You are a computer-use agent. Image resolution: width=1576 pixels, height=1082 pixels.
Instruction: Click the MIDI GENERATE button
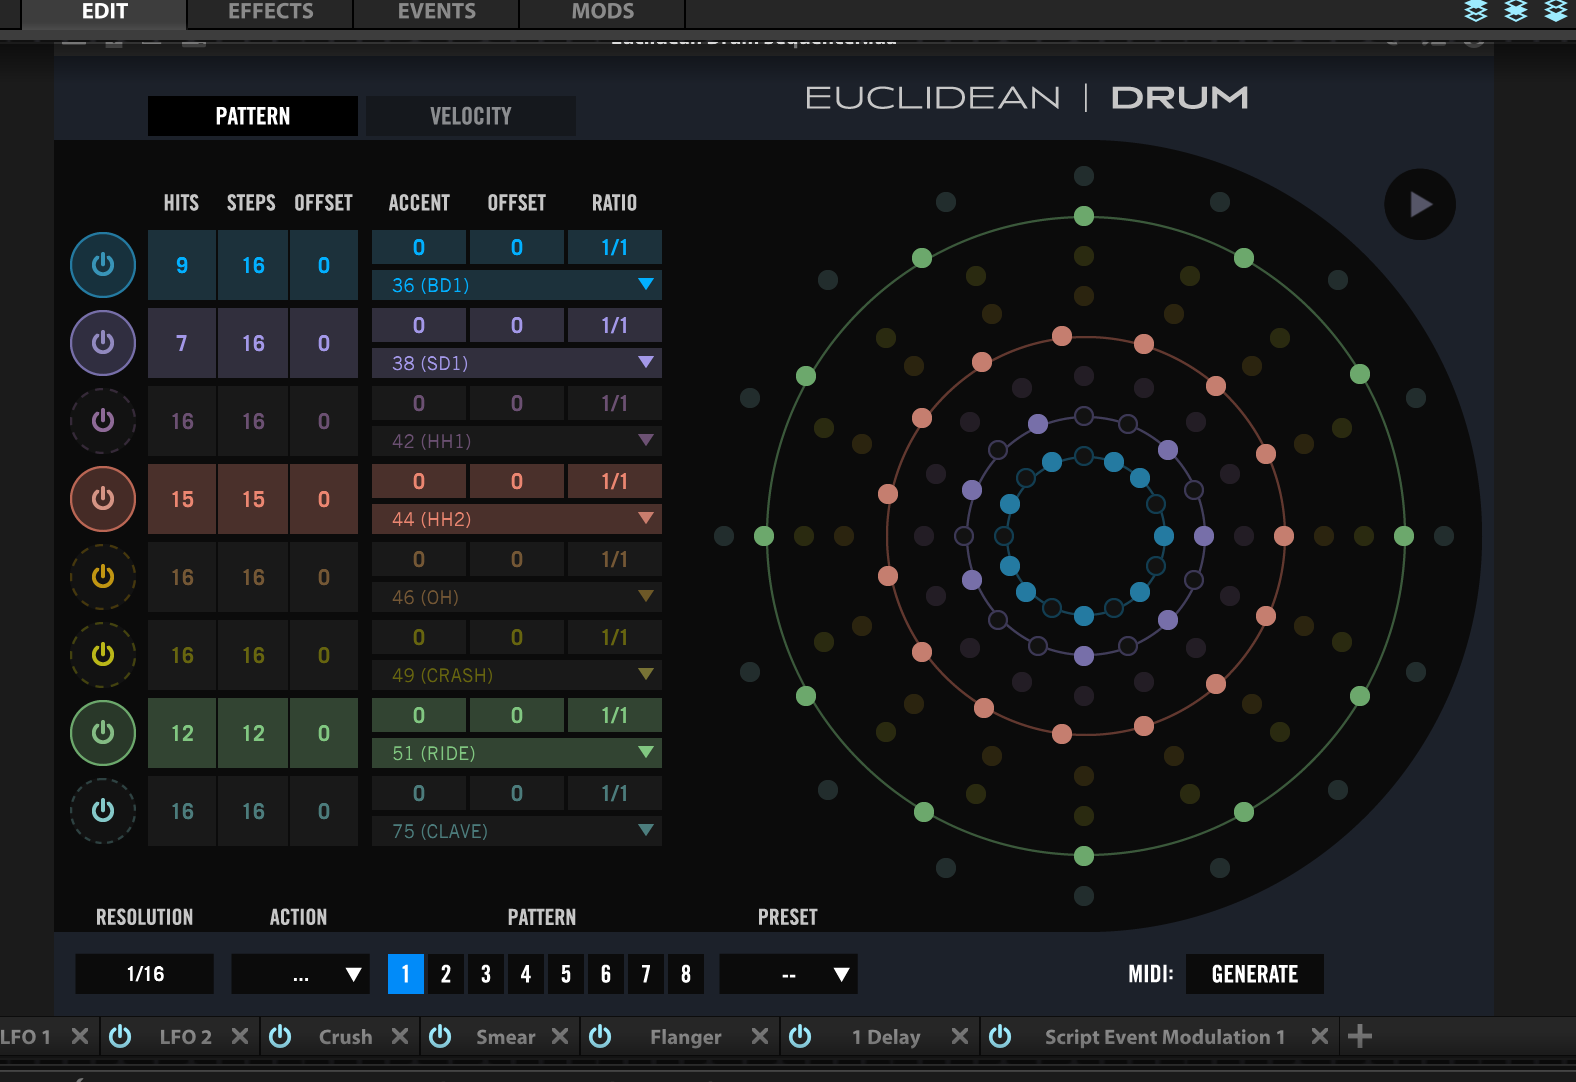1255,974
